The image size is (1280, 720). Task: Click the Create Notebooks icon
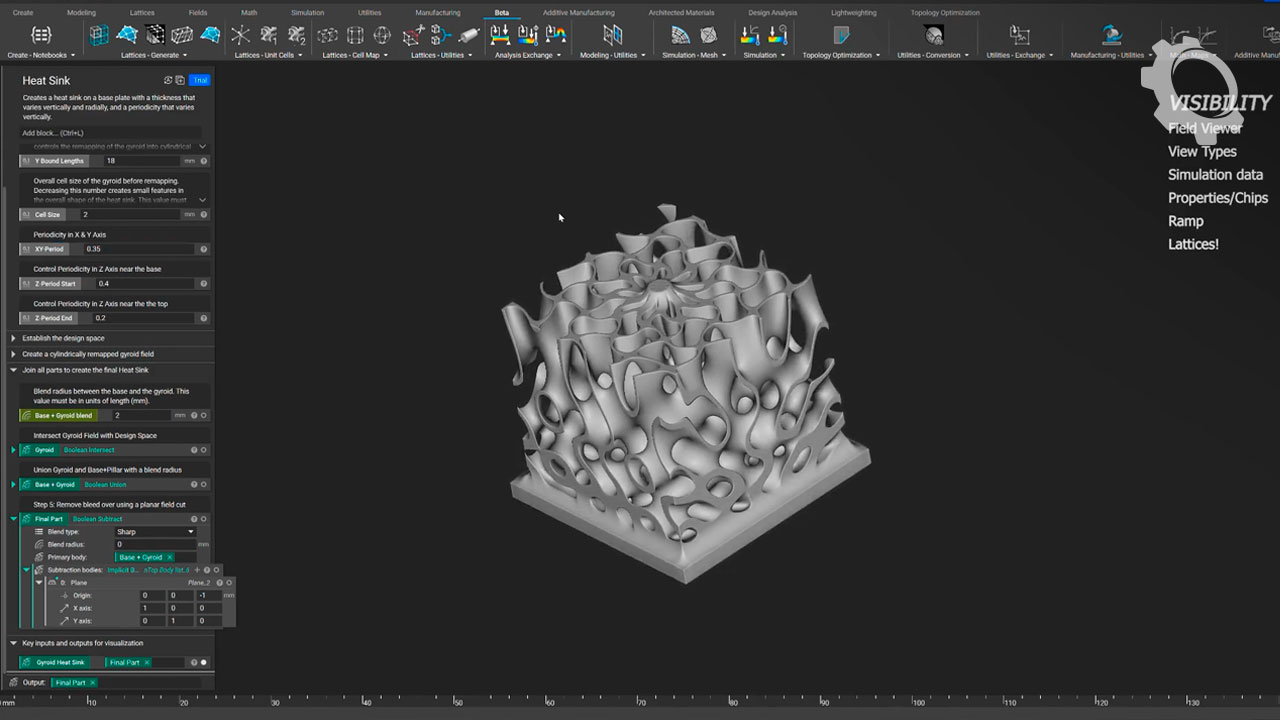pyautogui.click(x=41, y=36)
